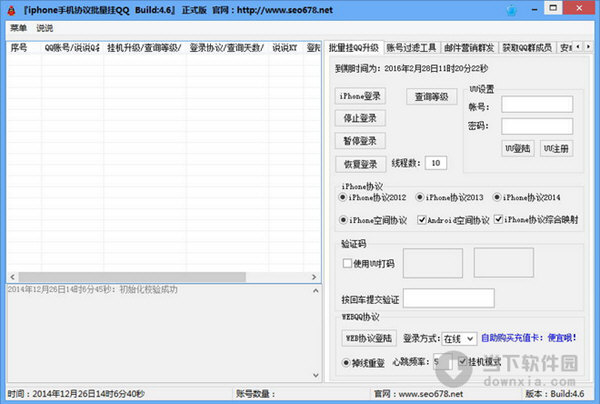Click the 查询等级 button
600x404 pixels.
pos(432,97)
